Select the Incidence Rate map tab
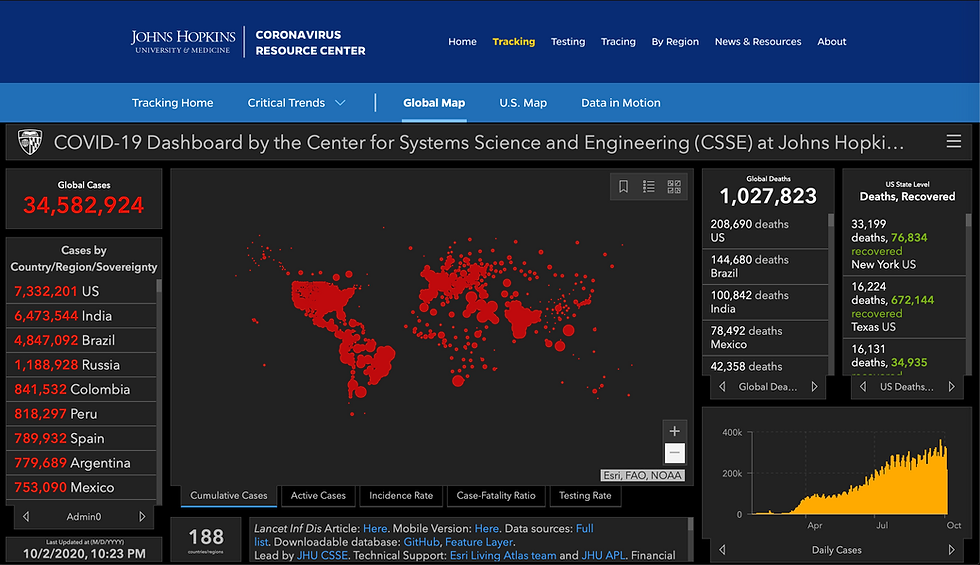The image size is (980, 565). point(401,495)
